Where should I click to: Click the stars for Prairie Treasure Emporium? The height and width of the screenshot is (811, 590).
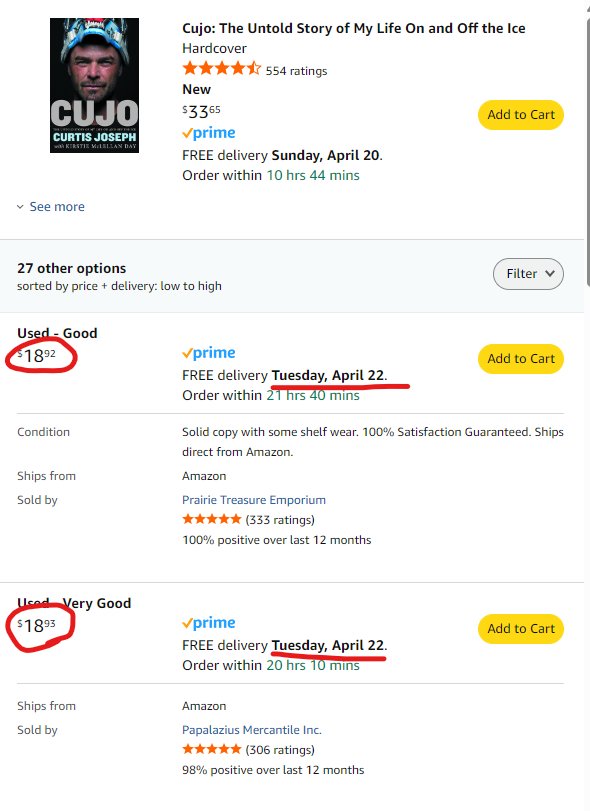[212, 519]
